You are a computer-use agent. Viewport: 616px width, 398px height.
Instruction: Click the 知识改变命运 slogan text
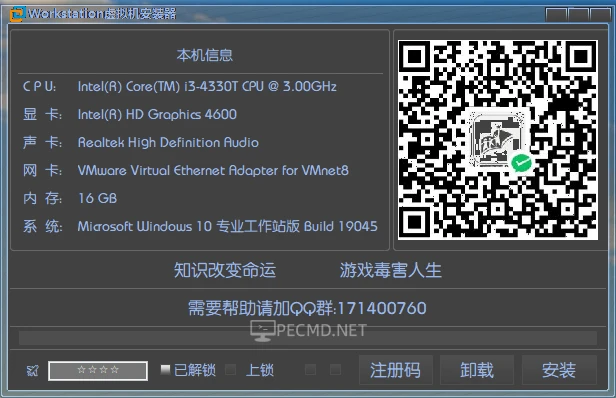[x=225, y=270]
